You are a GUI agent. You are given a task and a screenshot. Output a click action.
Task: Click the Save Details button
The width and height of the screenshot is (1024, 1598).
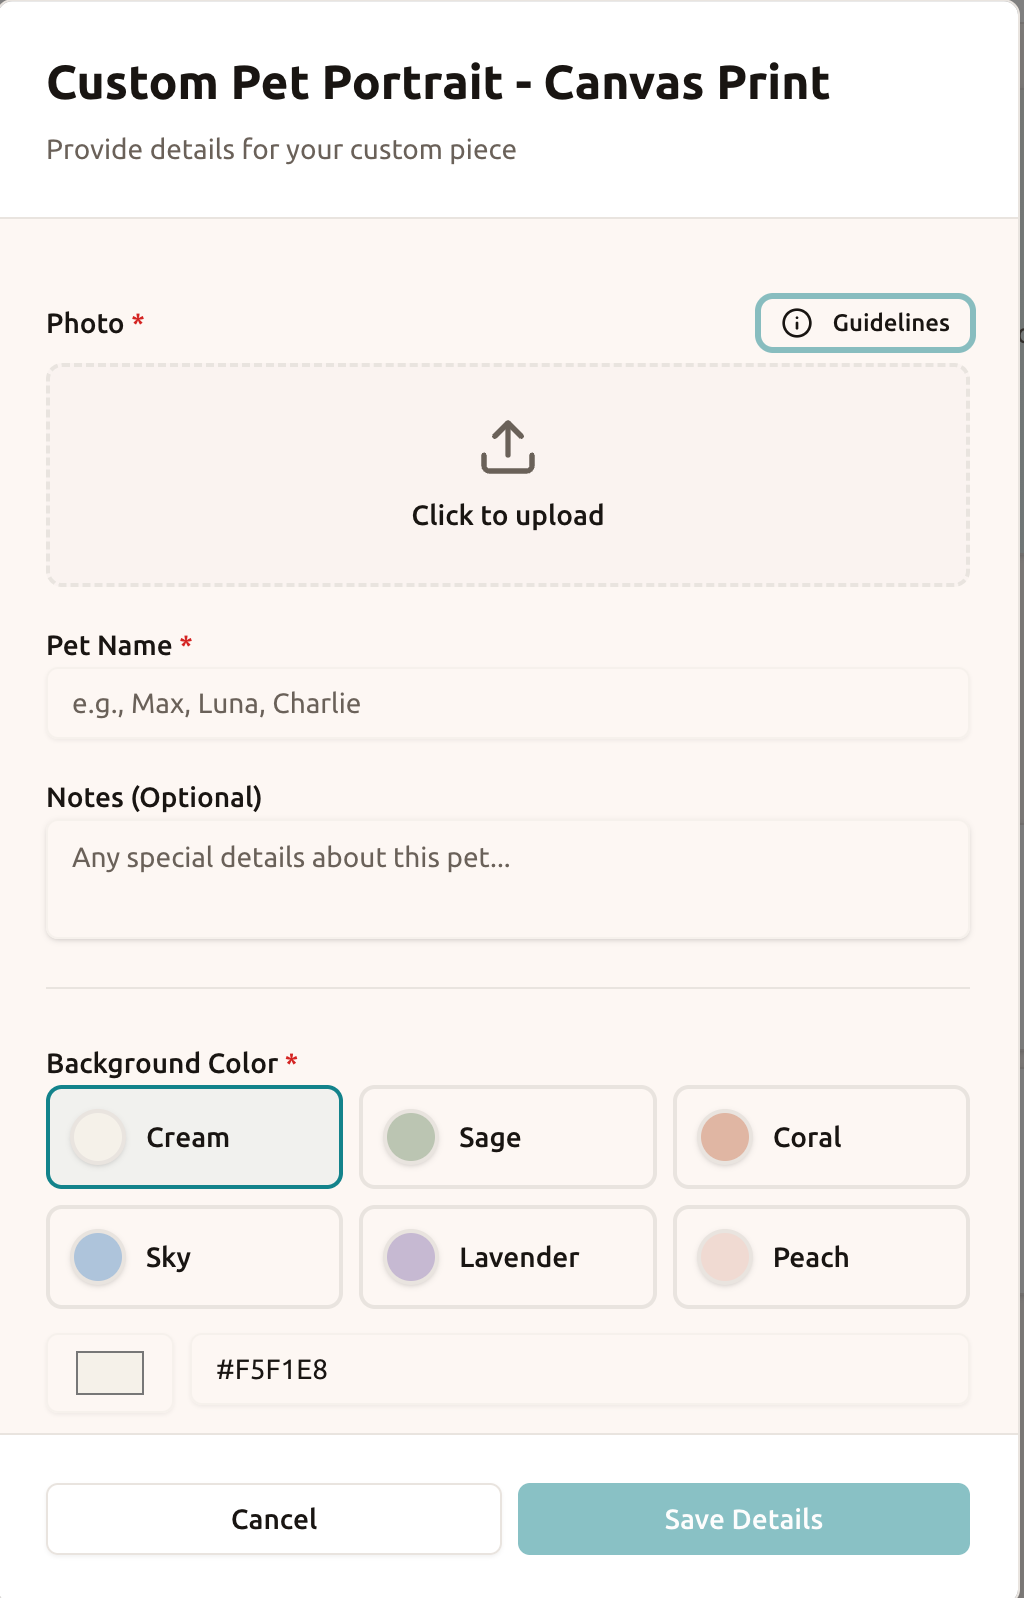click(x=742, y=1519)
